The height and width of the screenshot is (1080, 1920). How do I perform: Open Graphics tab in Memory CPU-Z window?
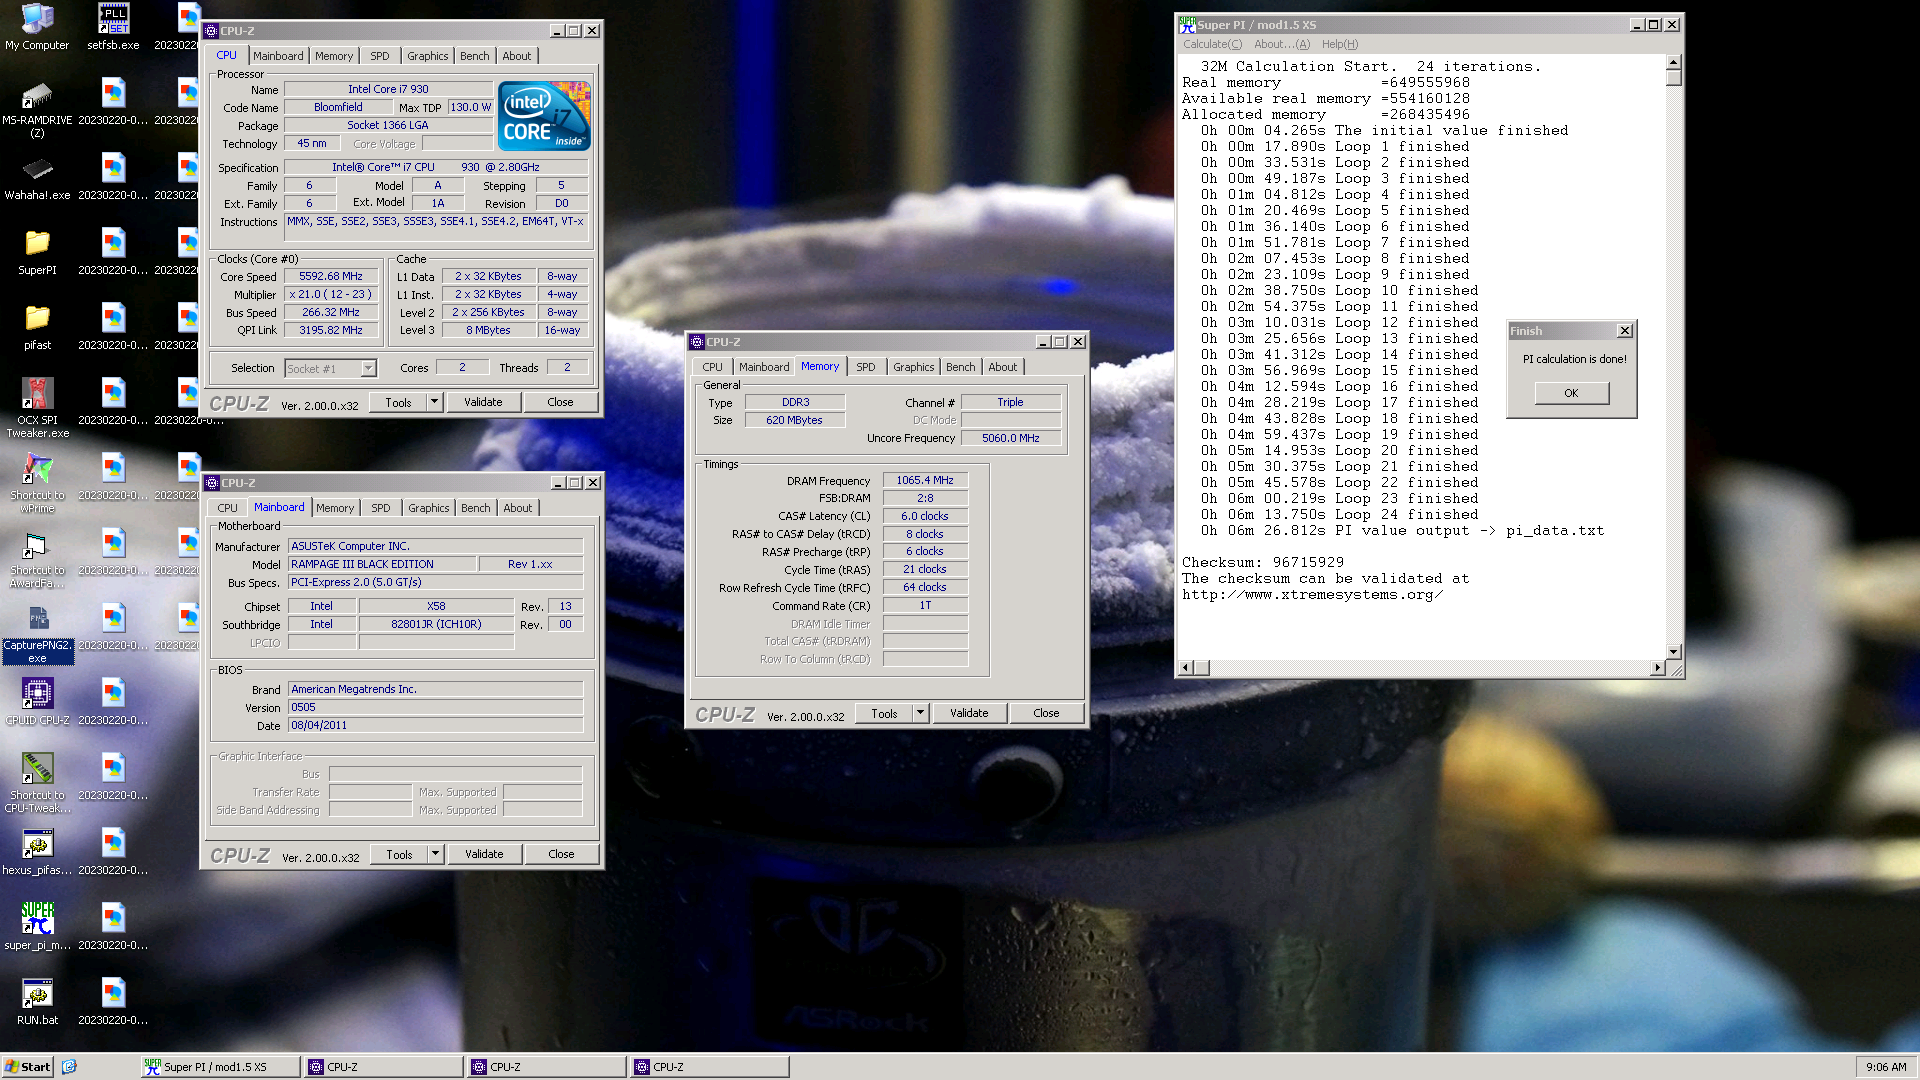(914, 367)
